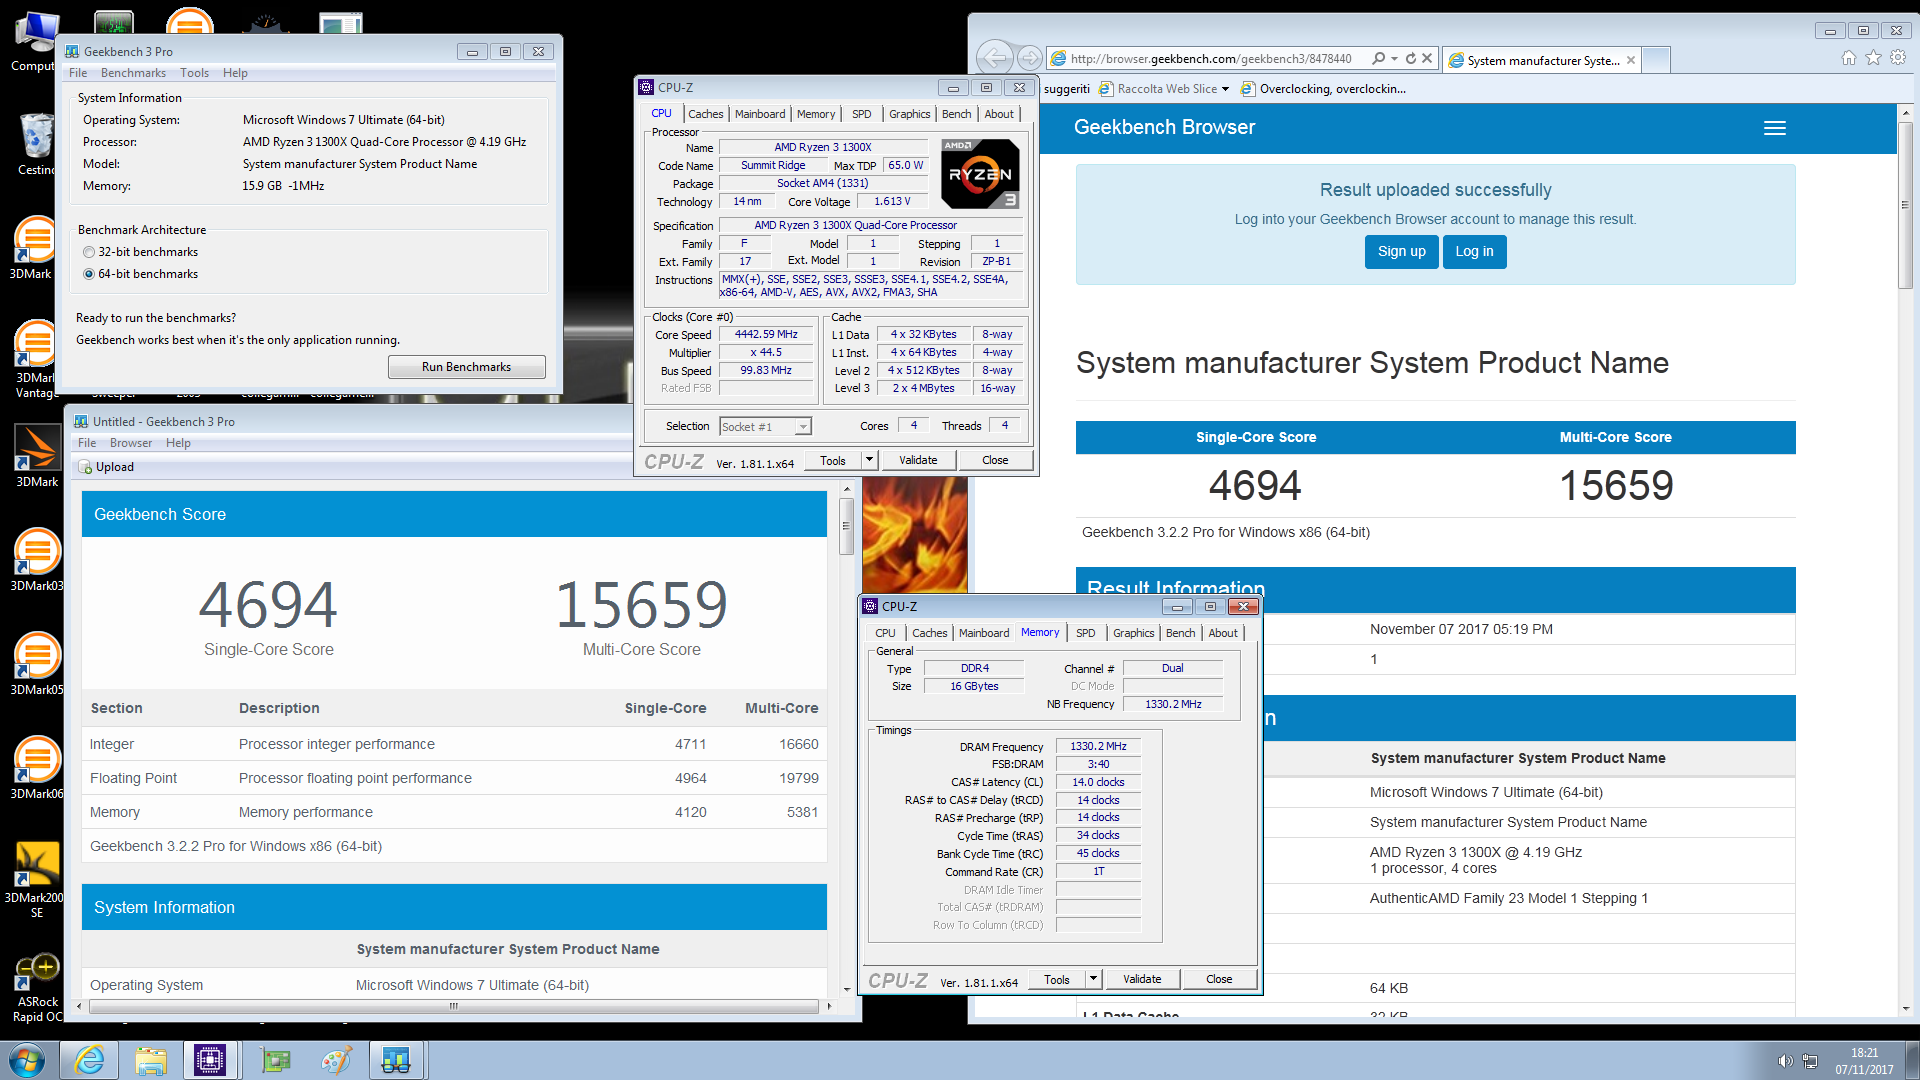
Task: Click IE page vertical scrollbar thumb
Action: [1905, 205]
